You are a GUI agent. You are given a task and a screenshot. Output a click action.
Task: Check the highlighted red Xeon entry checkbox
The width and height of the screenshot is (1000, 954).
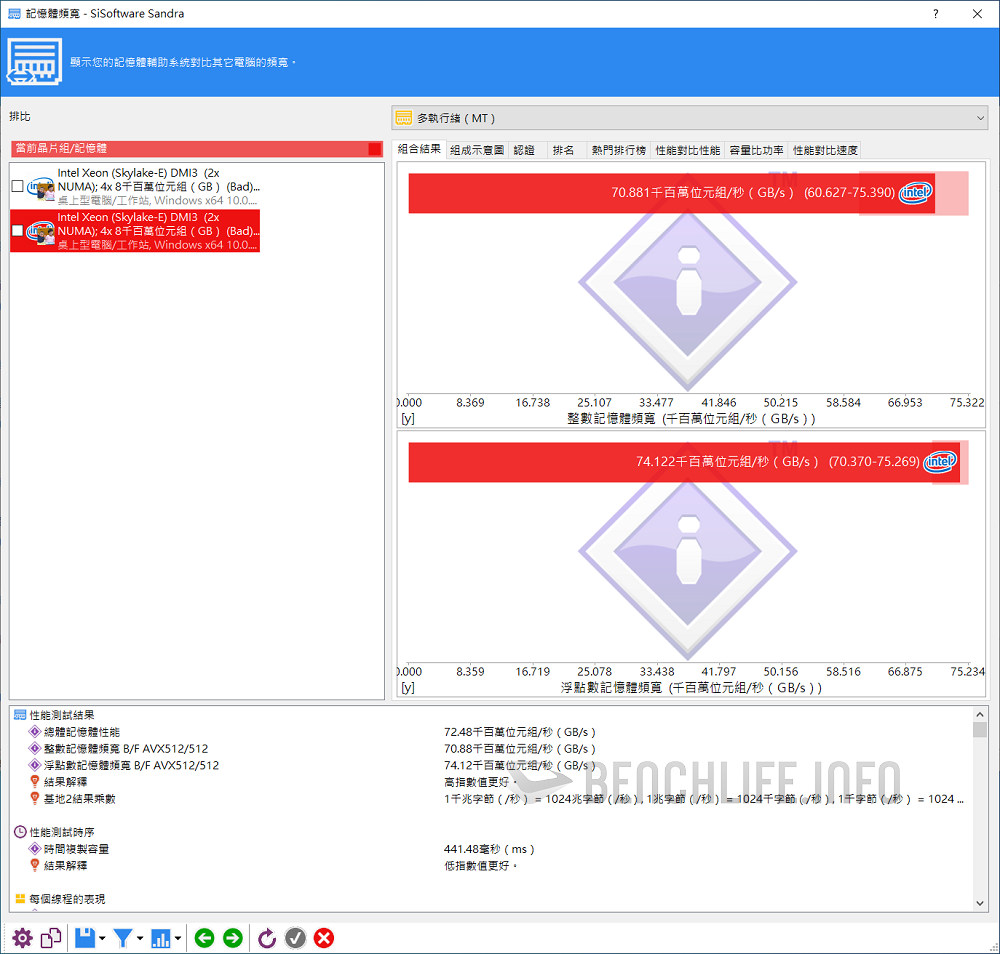[x=17, y=231]
